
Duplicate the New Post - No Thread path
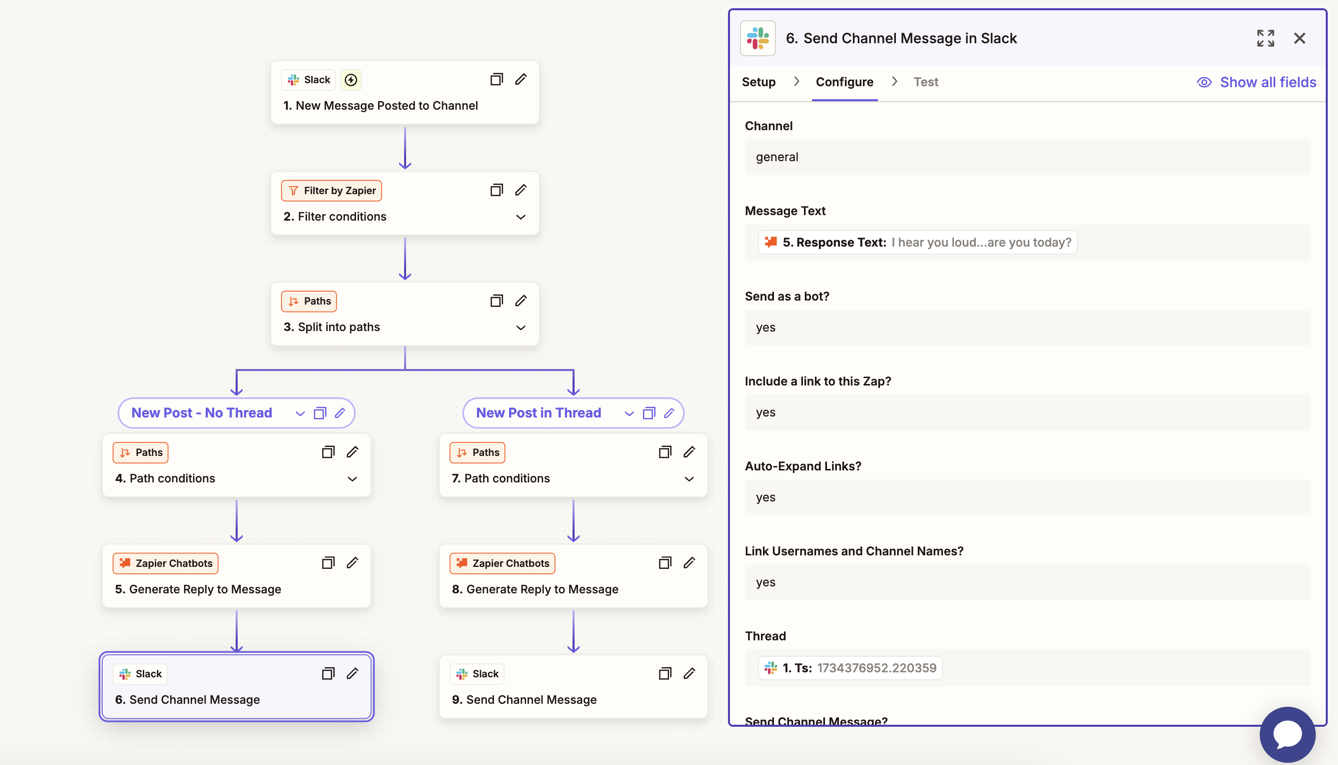[320, 413]
